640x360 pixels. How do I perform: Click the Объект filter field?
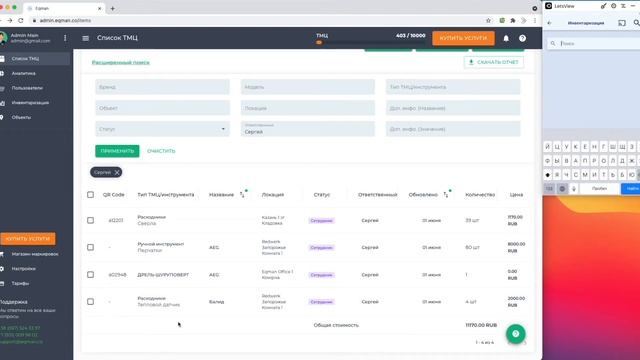(162, 108)
